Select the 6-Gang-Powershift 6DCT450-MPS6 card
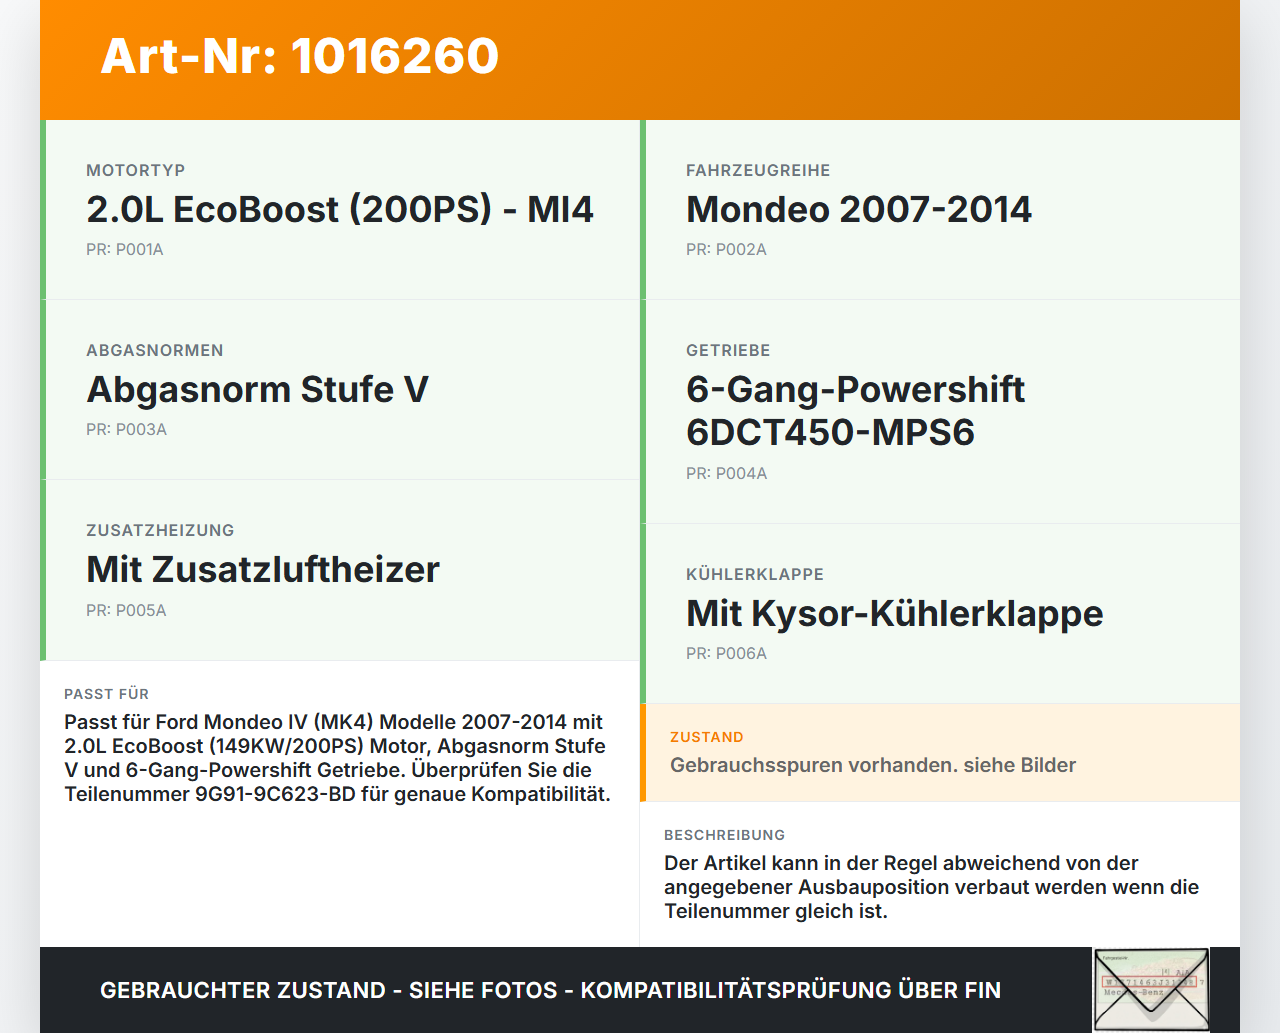Screen dimensions: 1280x1033 [940, 412]
